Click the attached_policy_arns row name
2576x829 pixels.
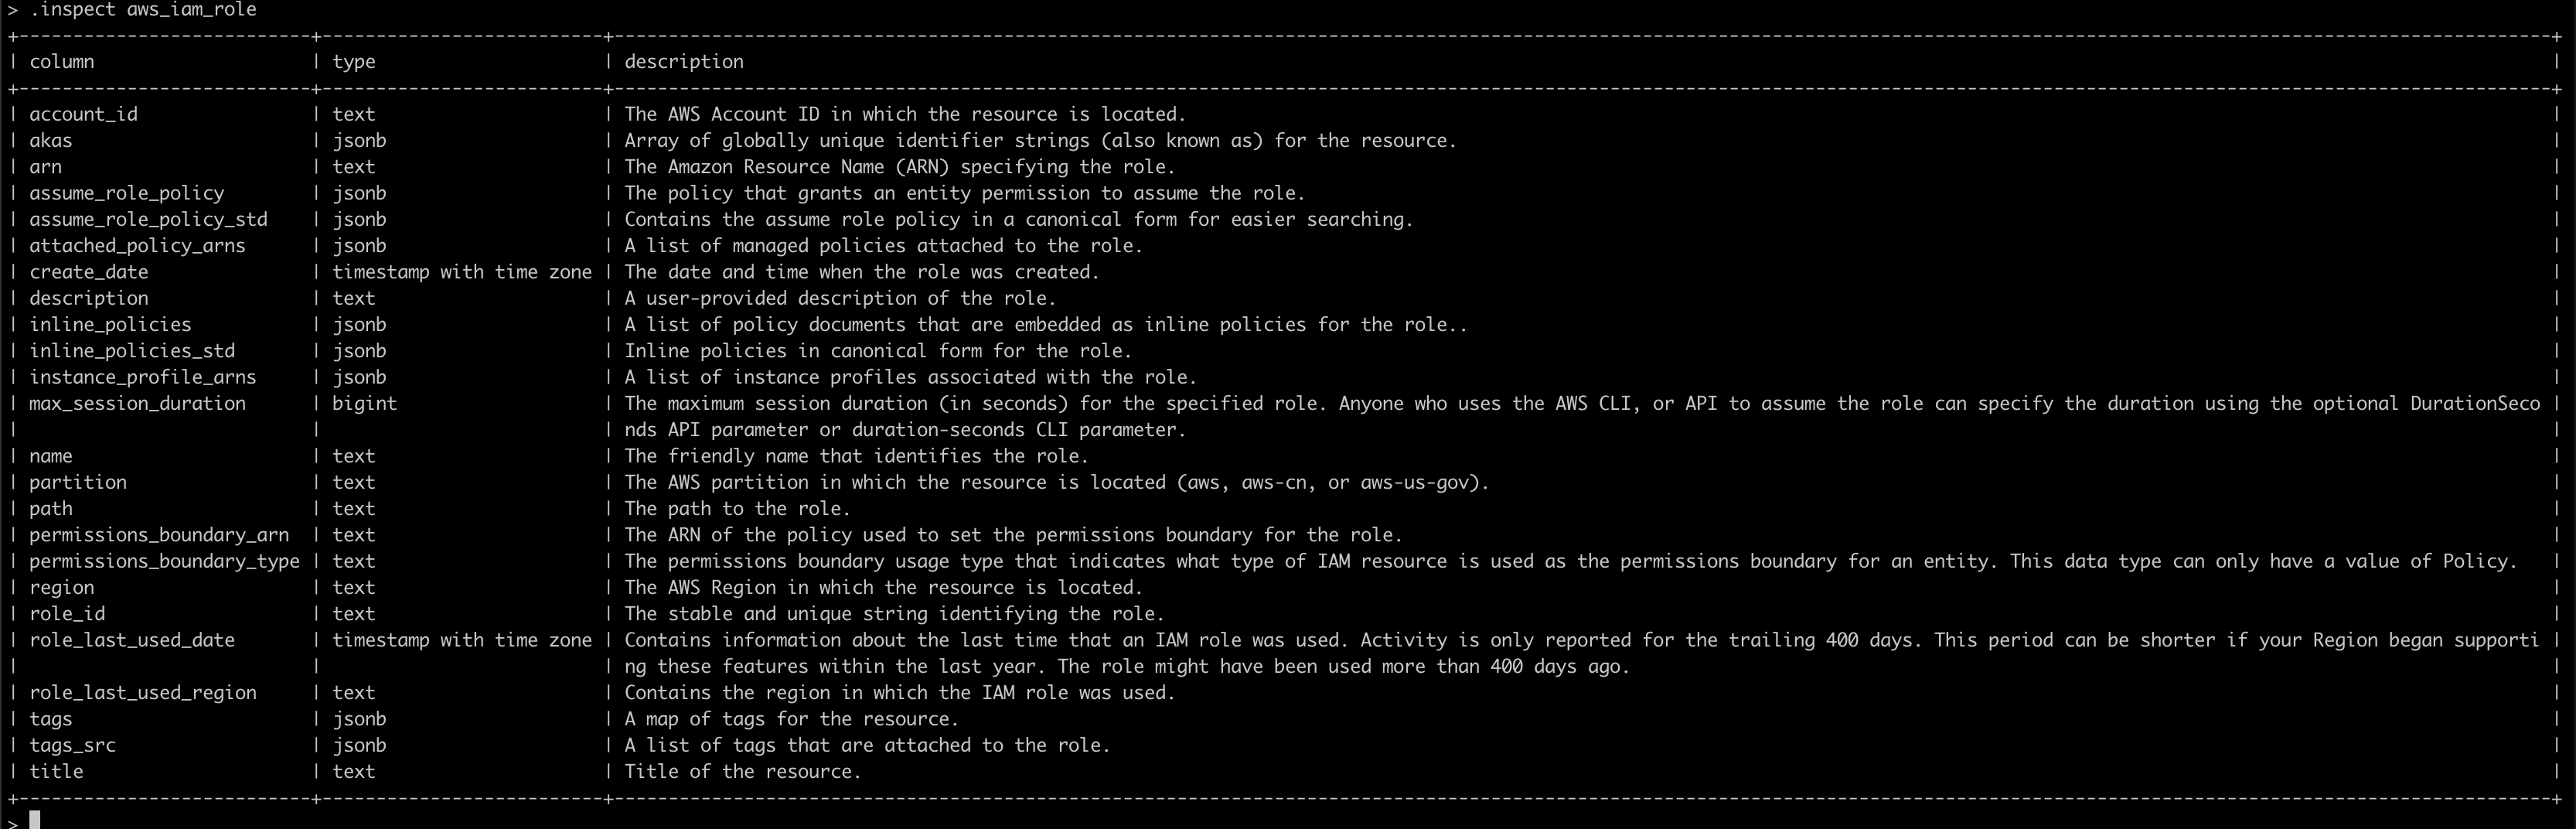pyautogui.click(x=137, y=246)
